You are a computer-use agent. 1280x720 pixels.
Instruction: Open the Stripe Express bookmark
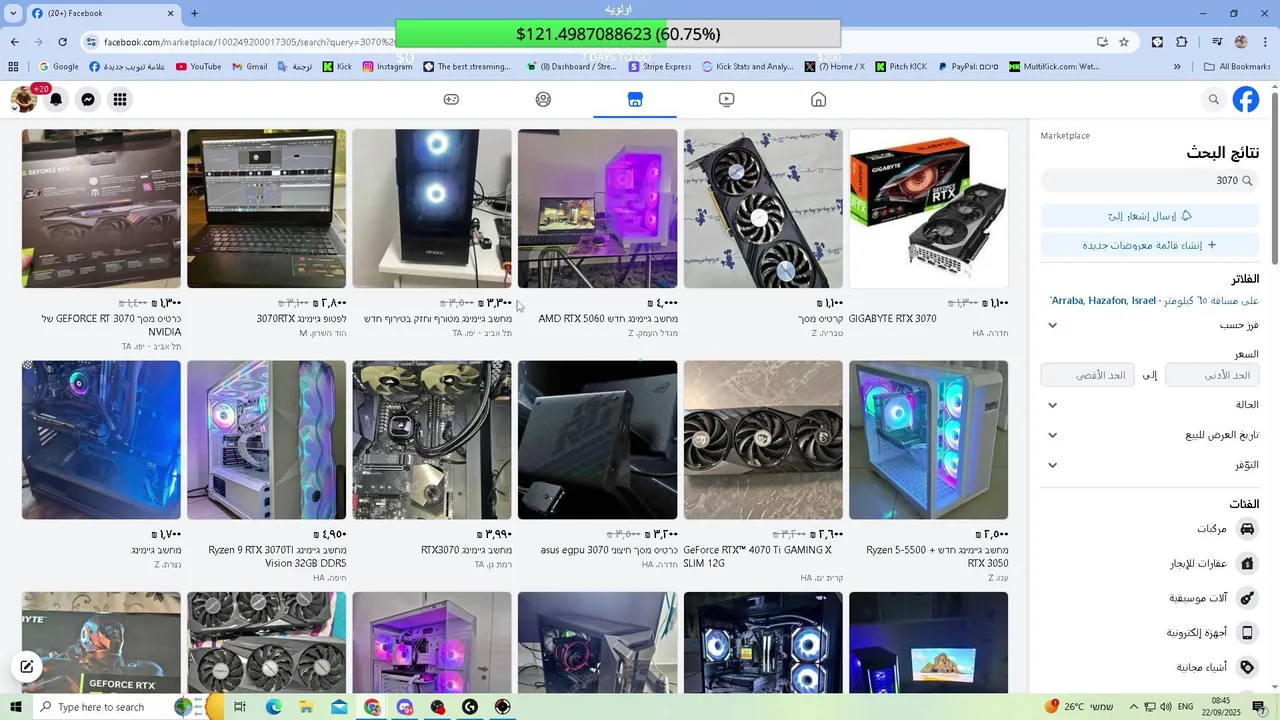point(659,67)
